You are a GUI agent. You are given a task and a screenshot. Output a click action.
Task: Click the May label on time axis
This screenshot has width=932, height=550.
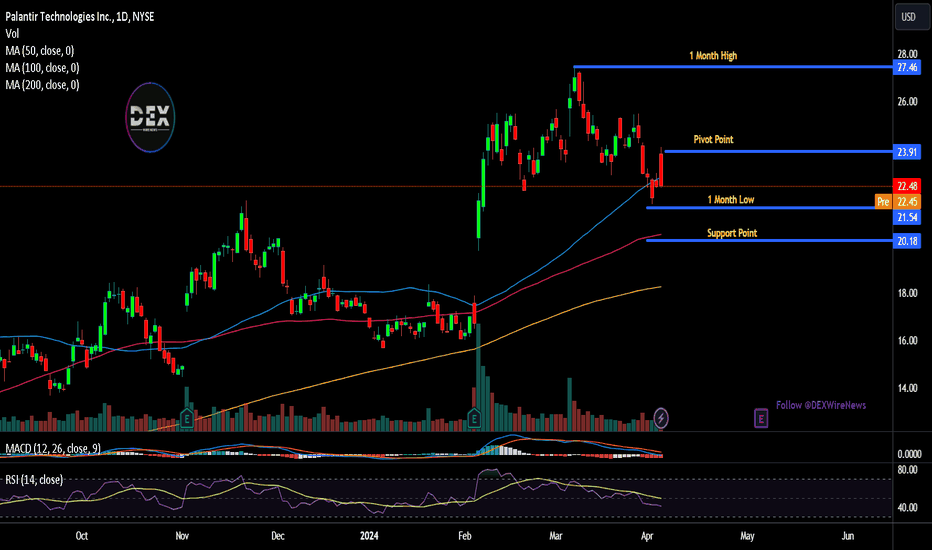pyautogui.click(x=747, y=536)
